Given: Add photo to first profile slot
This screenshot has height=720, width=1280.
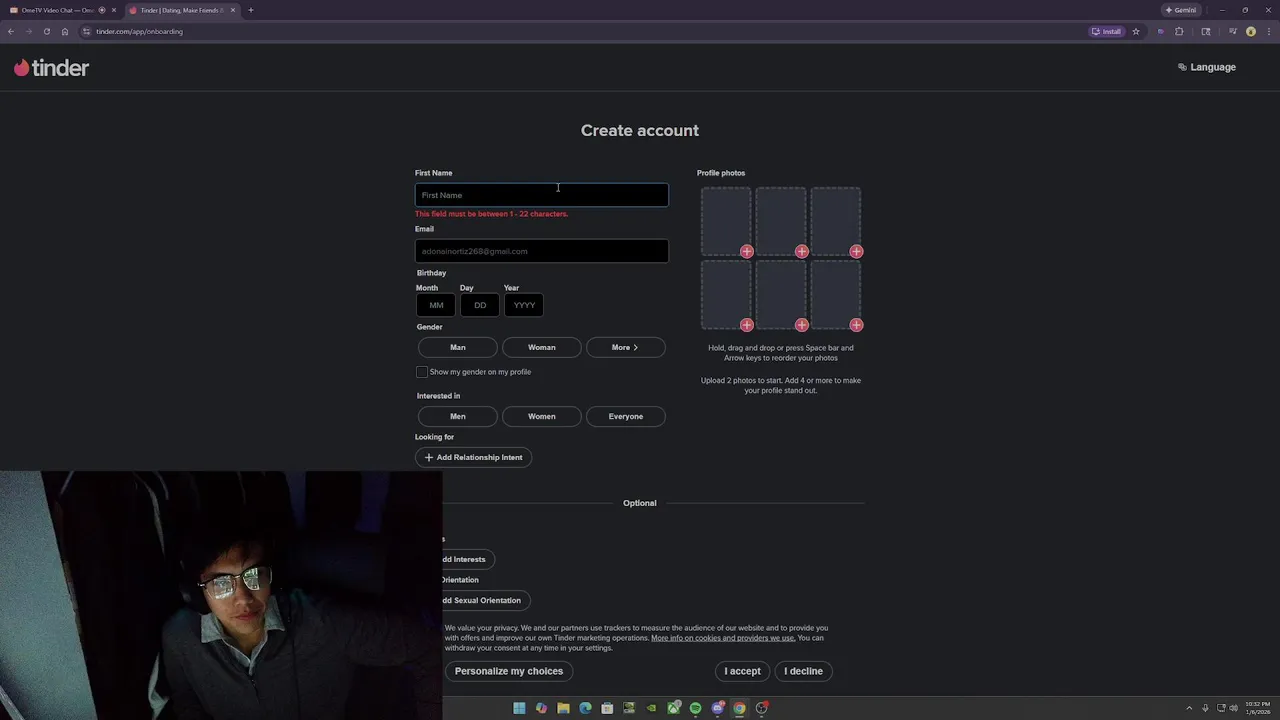Looking at the screenshot, I should coord(747,252).
